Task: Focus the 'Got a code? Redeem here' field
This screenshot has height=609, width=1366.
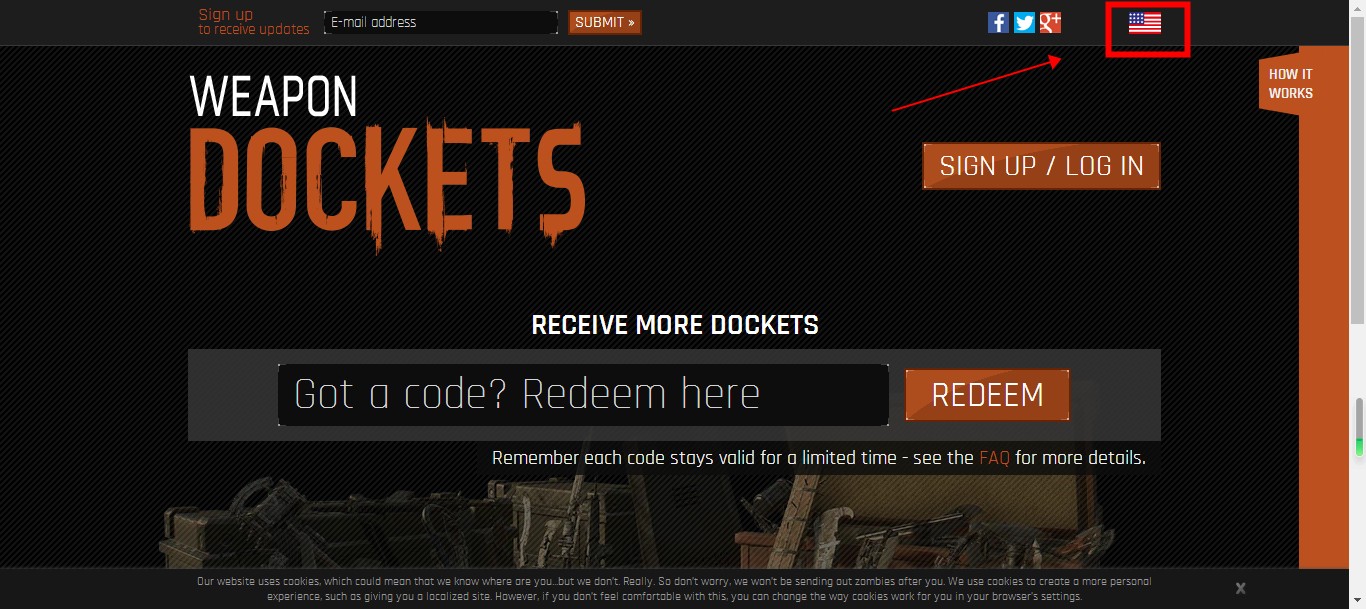Action: tap(583, 395)
